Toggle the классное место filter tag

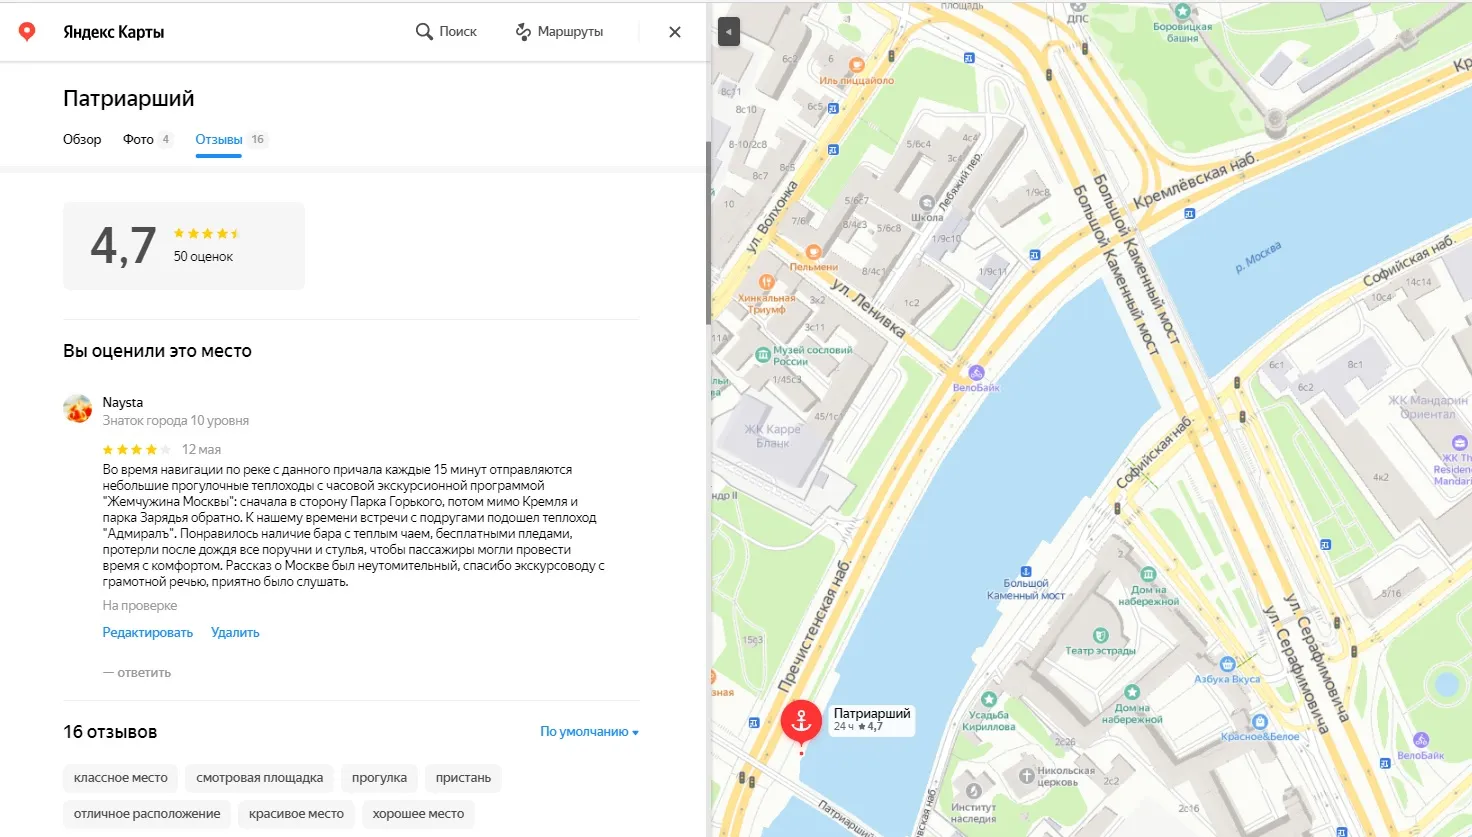tap(121, 778)
